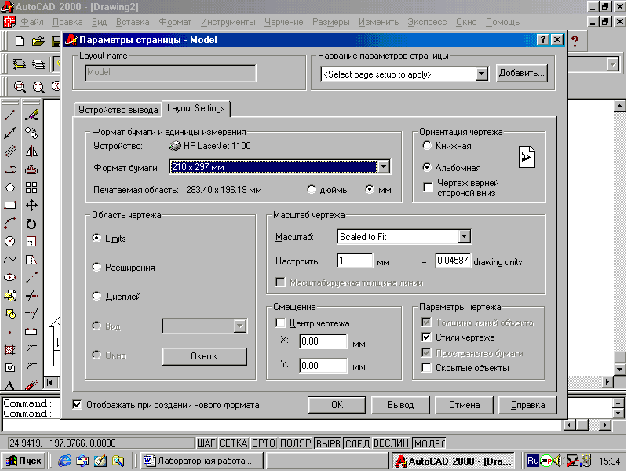Select the Scale modify tool
The image size is (626, 471).
pos(32,241)
